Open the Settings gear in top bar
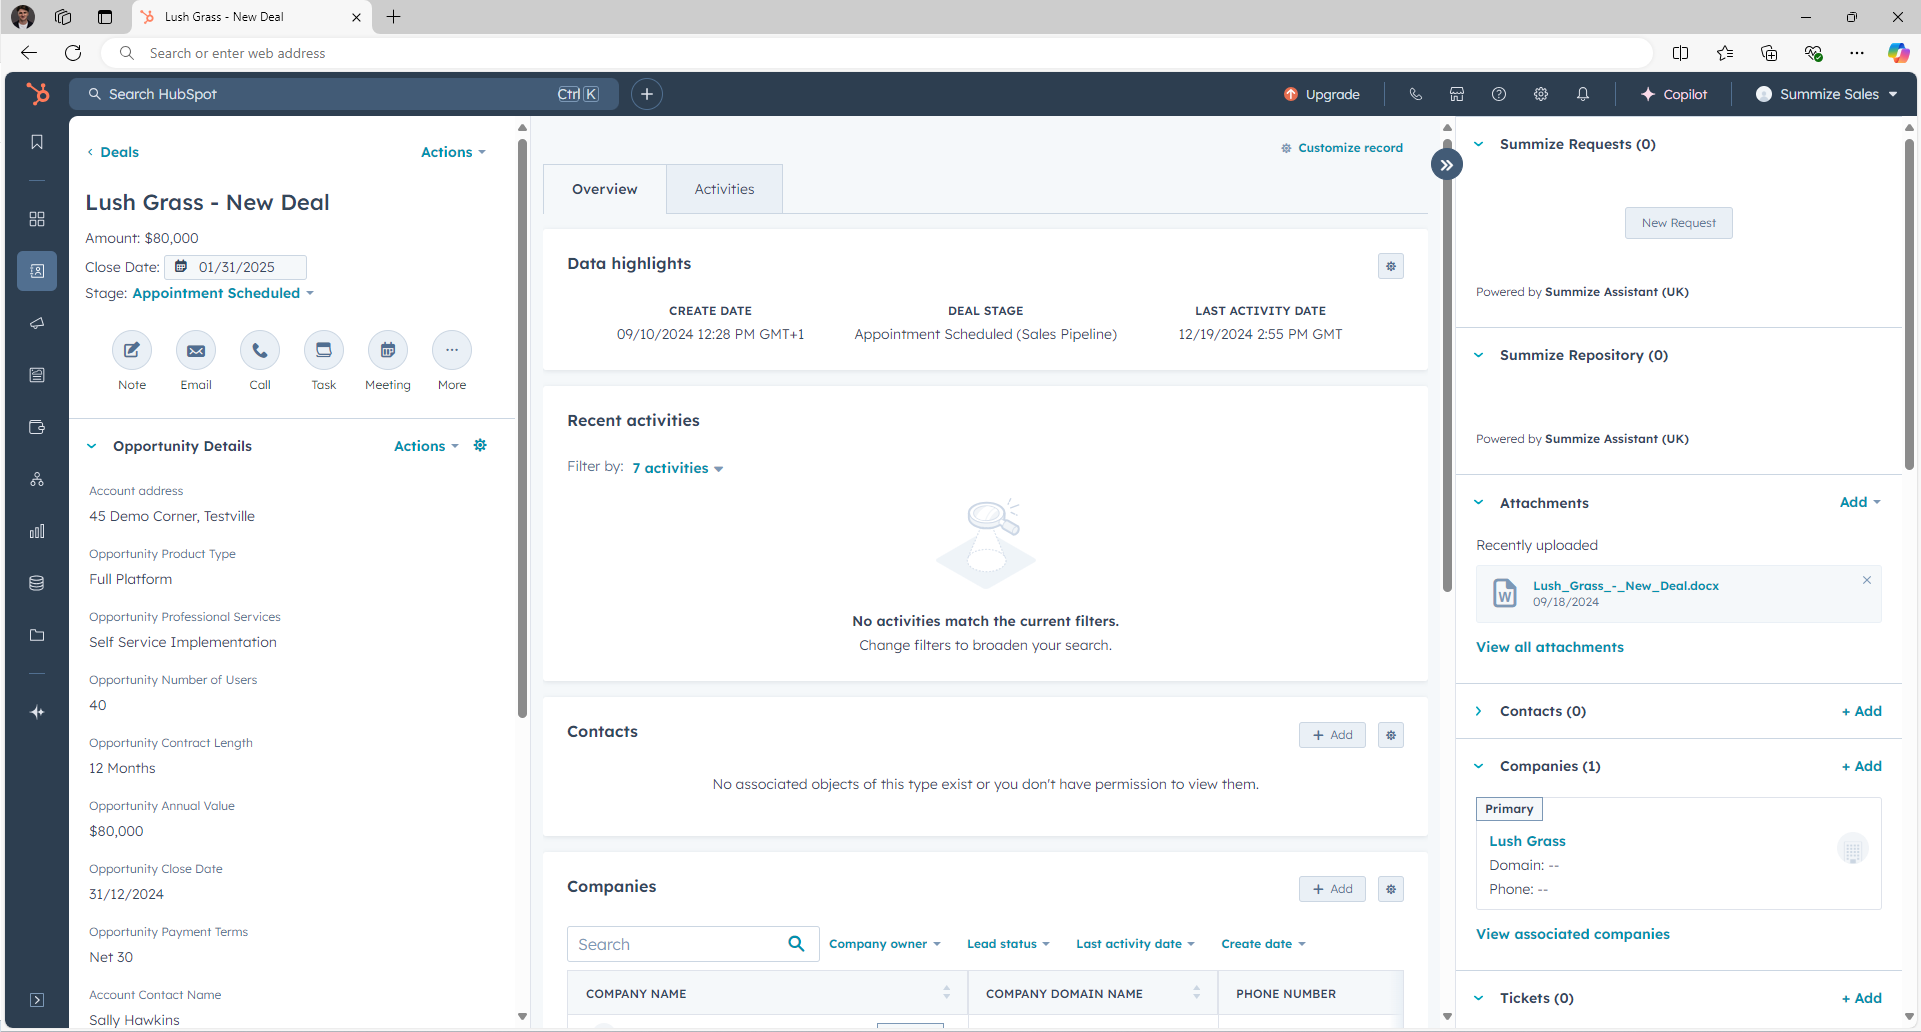Screen dimensions: 1921x1032 click(1541, 94)
